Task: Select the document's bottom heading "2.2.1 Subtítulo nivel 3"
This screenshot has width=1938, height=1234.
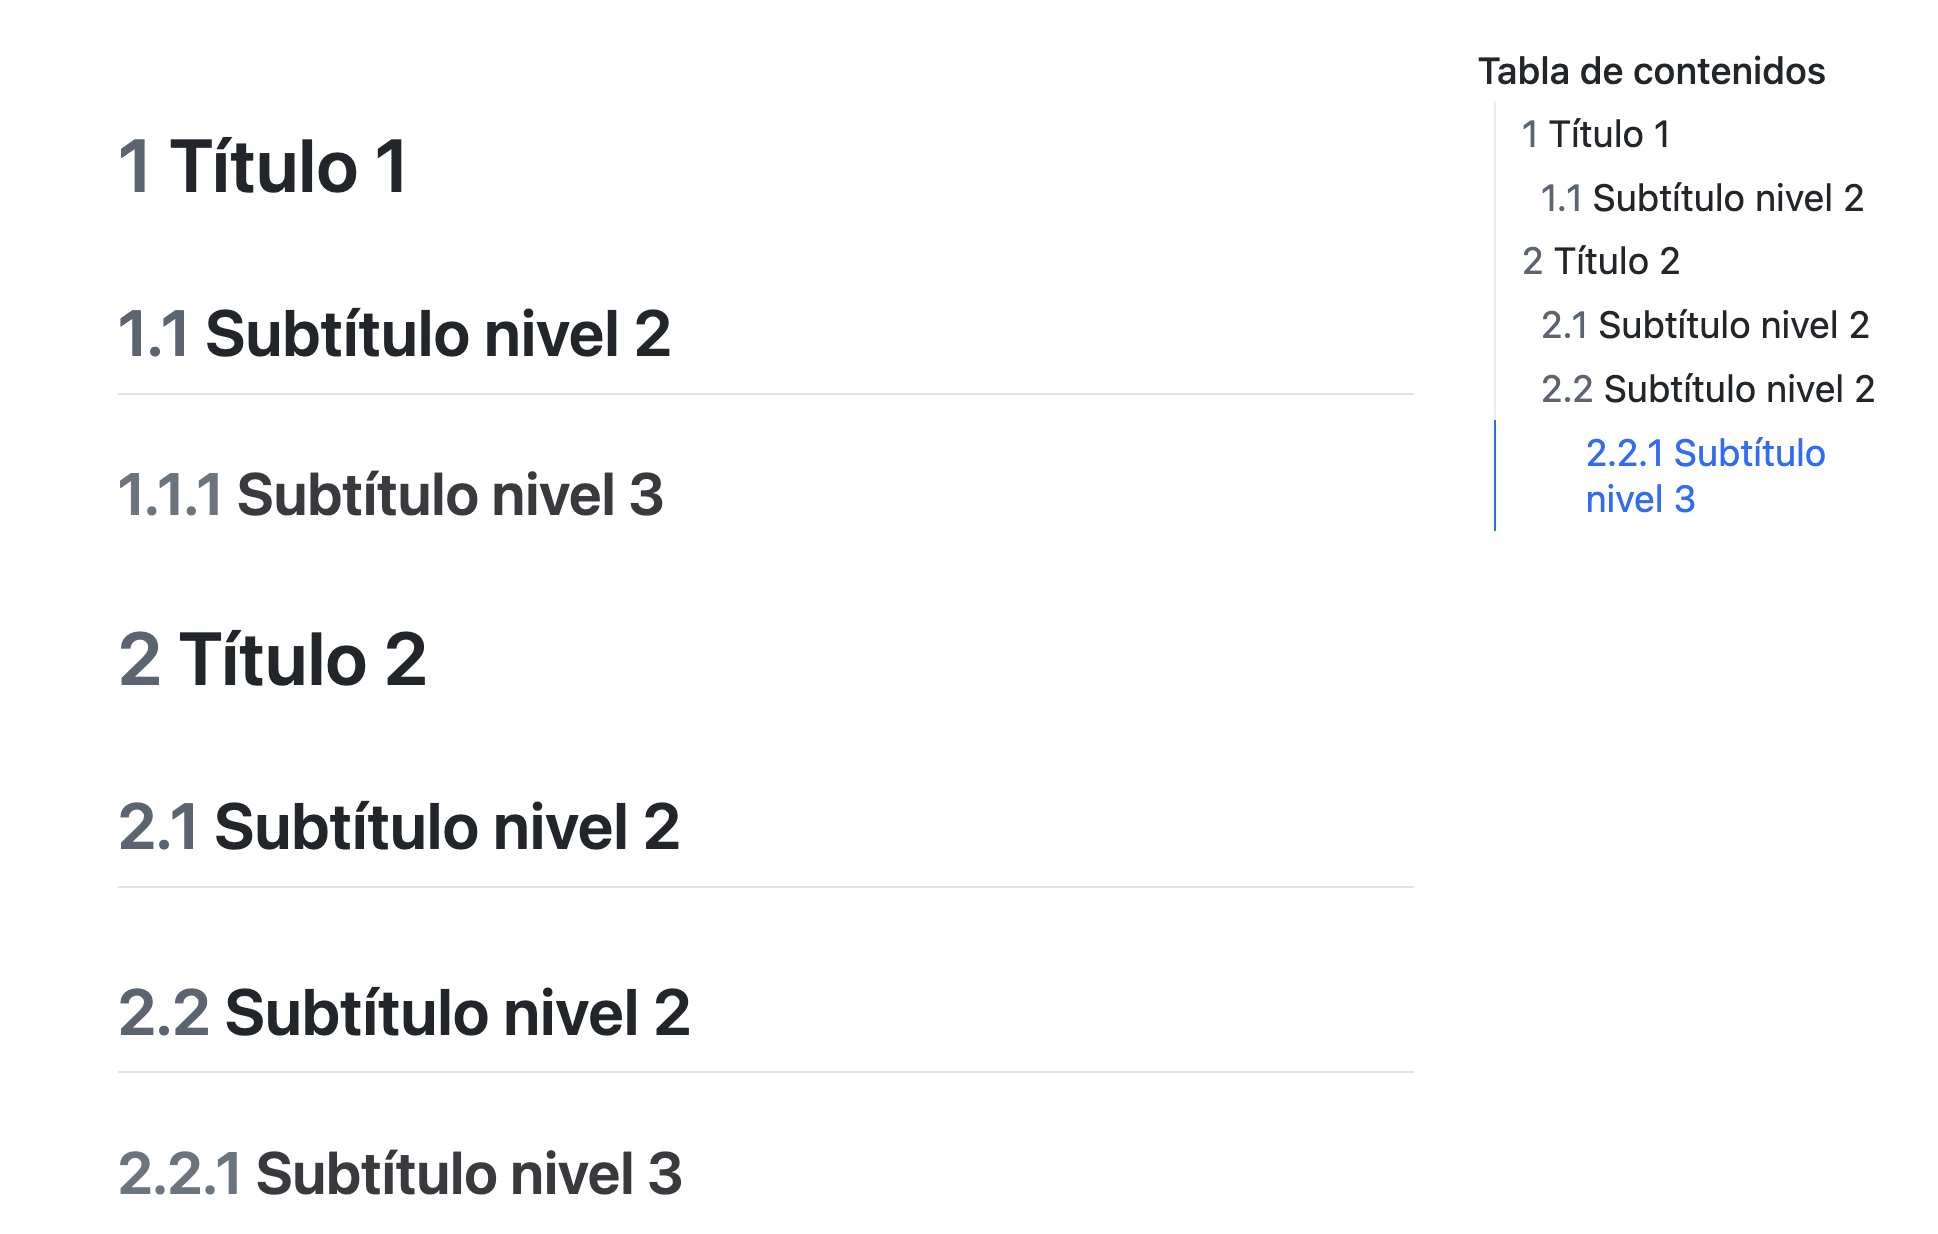Action: tap(400, 1174)
